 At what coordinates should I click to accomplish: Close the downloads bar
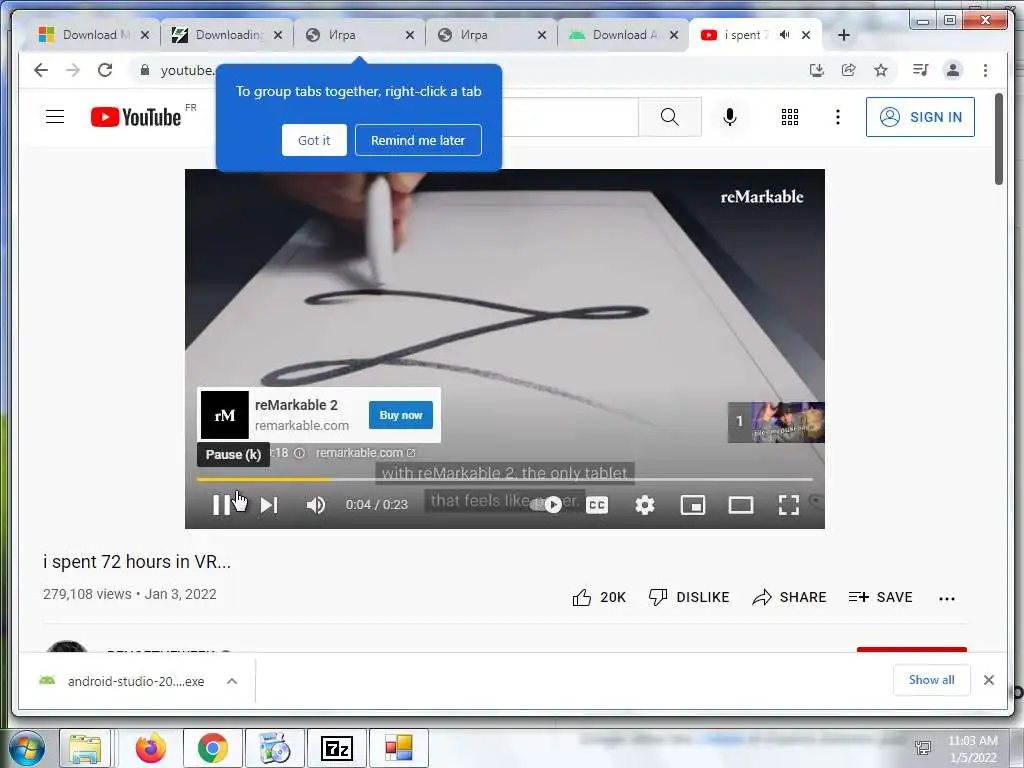coord(989,680)
